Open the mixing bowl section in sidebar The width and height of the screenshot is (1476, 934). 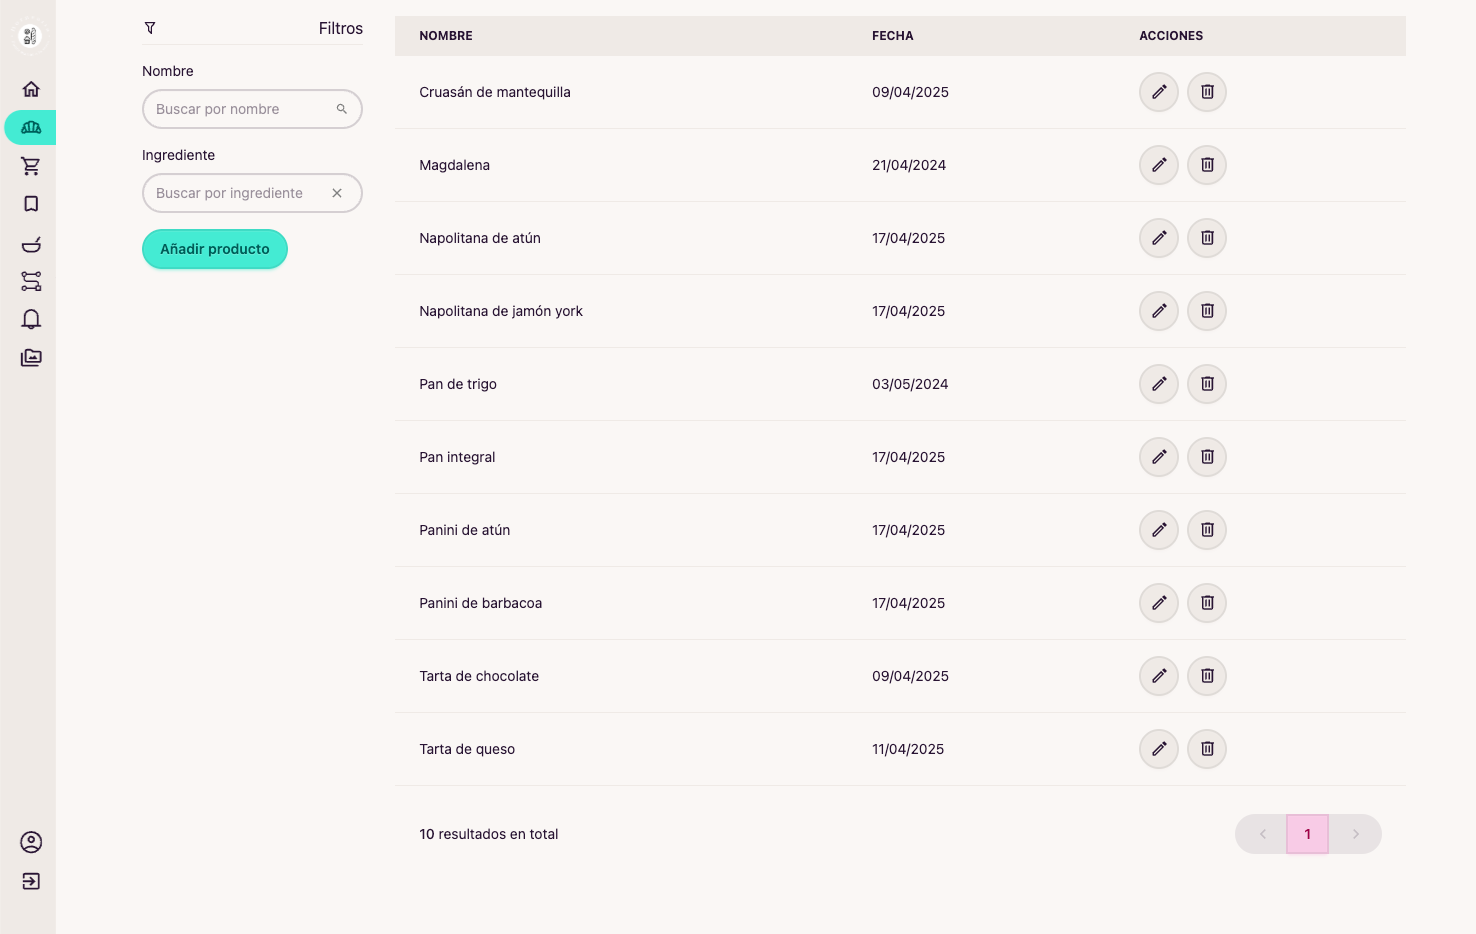31,244
